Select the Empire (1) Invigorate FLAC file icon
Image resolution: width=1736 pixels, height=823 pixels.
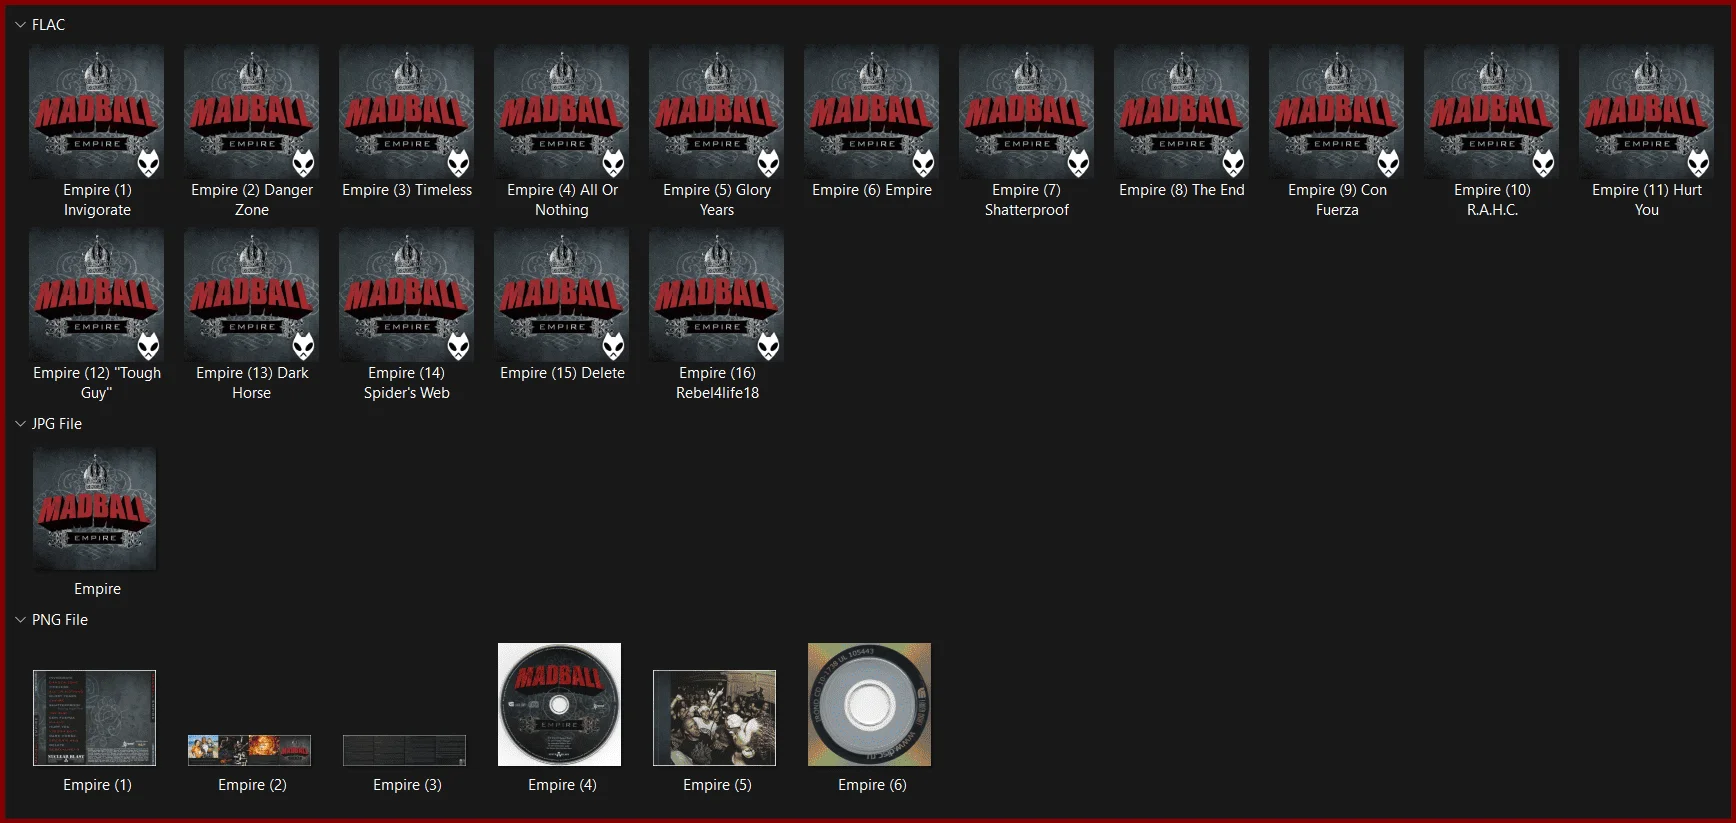(x=97, y=111)
